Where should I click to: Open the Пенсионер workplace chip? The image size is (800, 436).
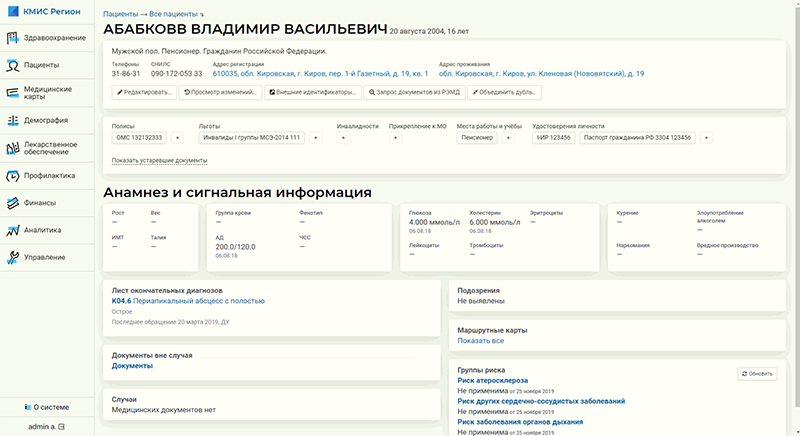(477, 138)
